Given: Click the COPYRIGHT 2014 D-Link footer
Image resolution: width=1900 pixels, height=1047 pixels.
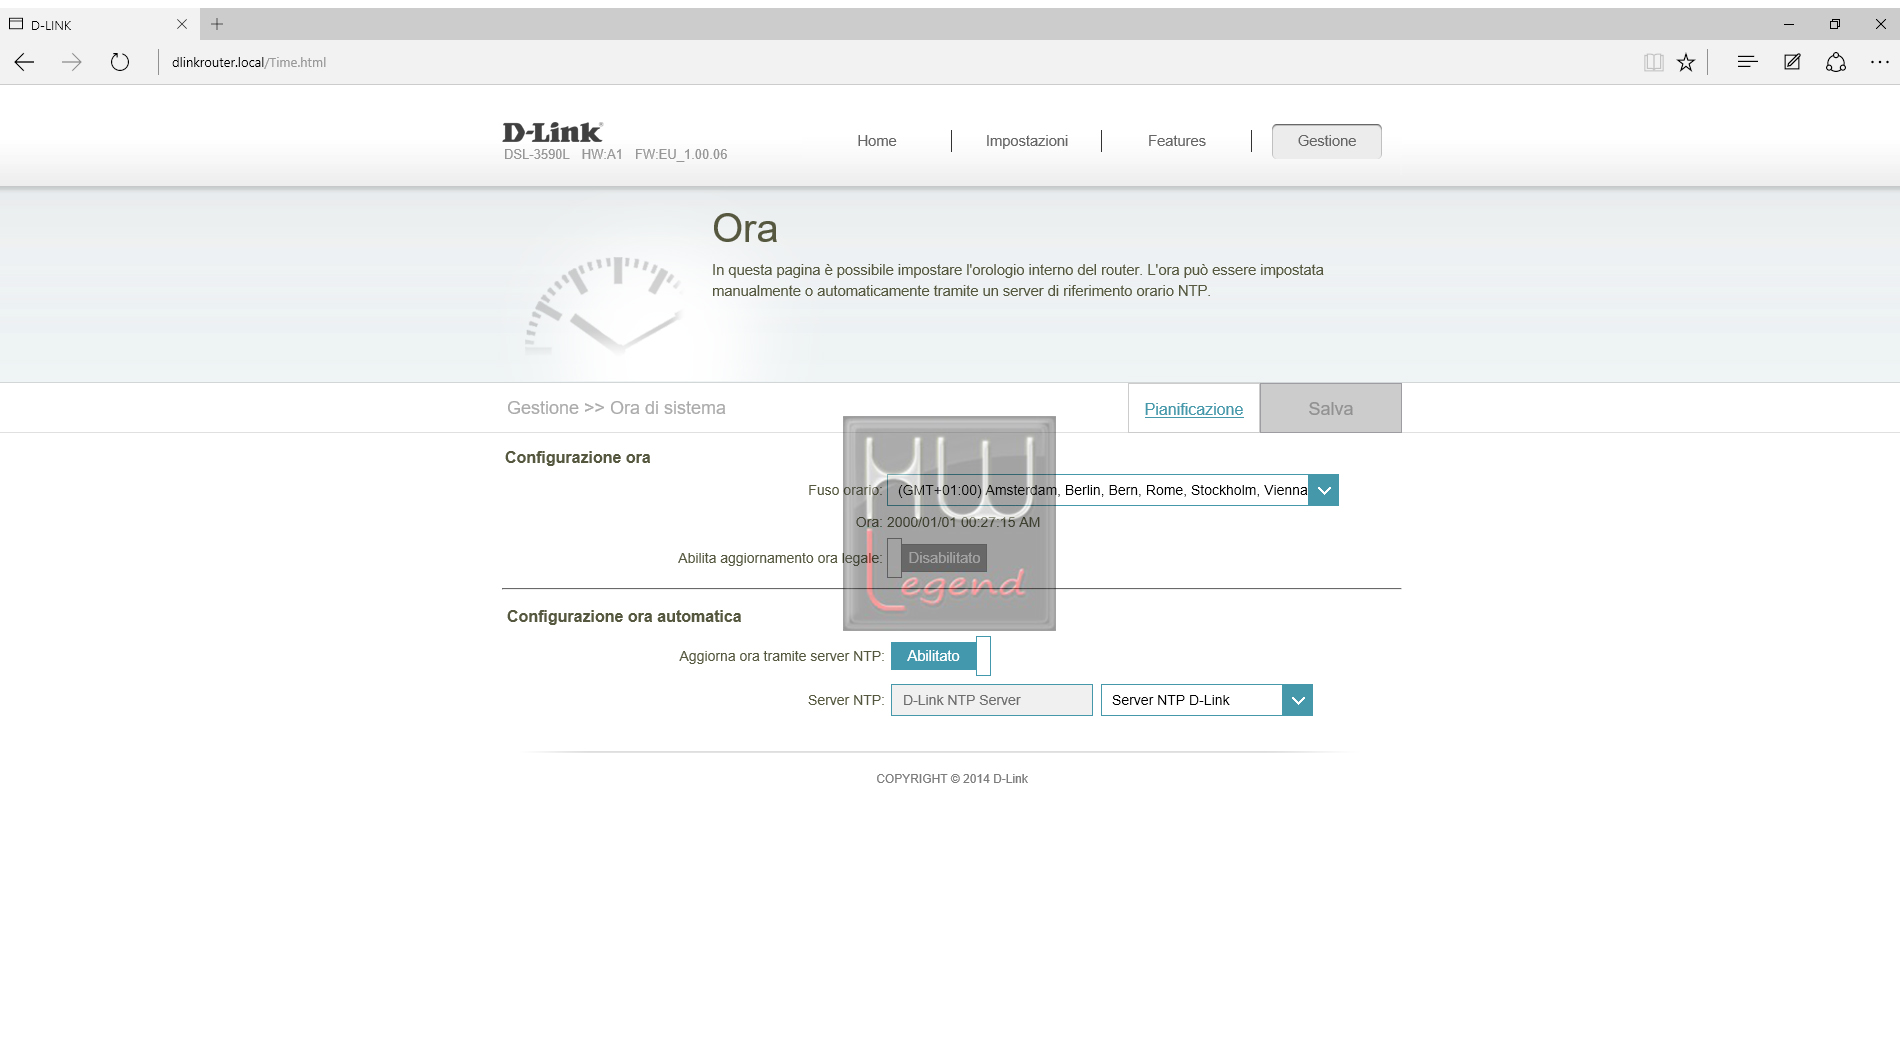Looking at the screenshot, I should click(x=952, y=779).
